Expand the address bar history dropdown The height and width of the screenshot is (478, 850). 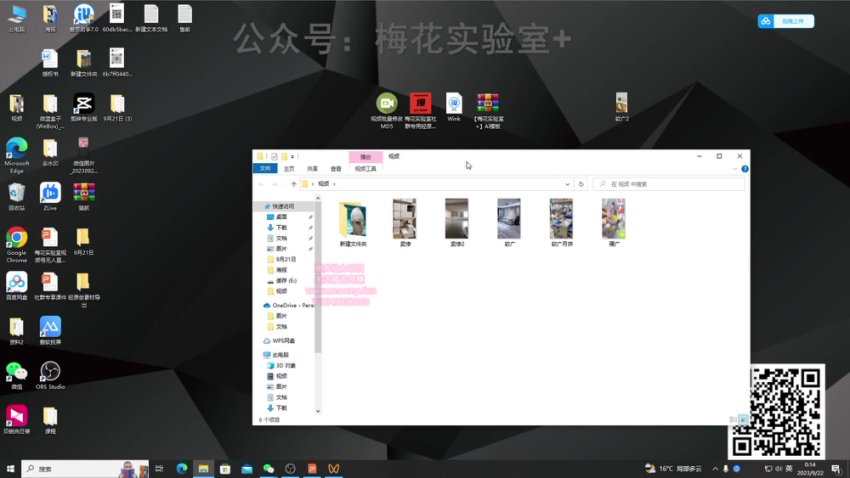[569, 184]
